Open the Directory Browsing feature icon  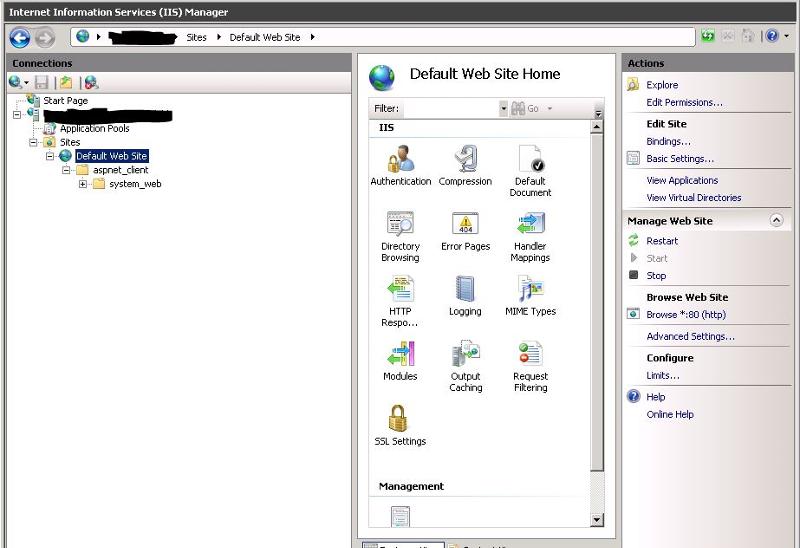(x=400, y=223)
